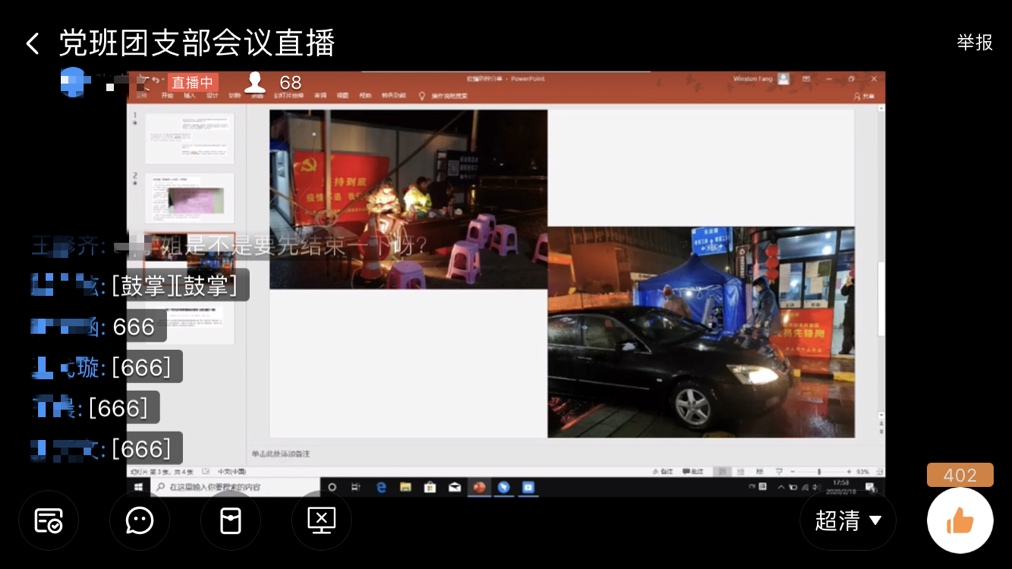Select the first slide thumbnail
This screenshot has width=1012, height=569.
[189, 138]
